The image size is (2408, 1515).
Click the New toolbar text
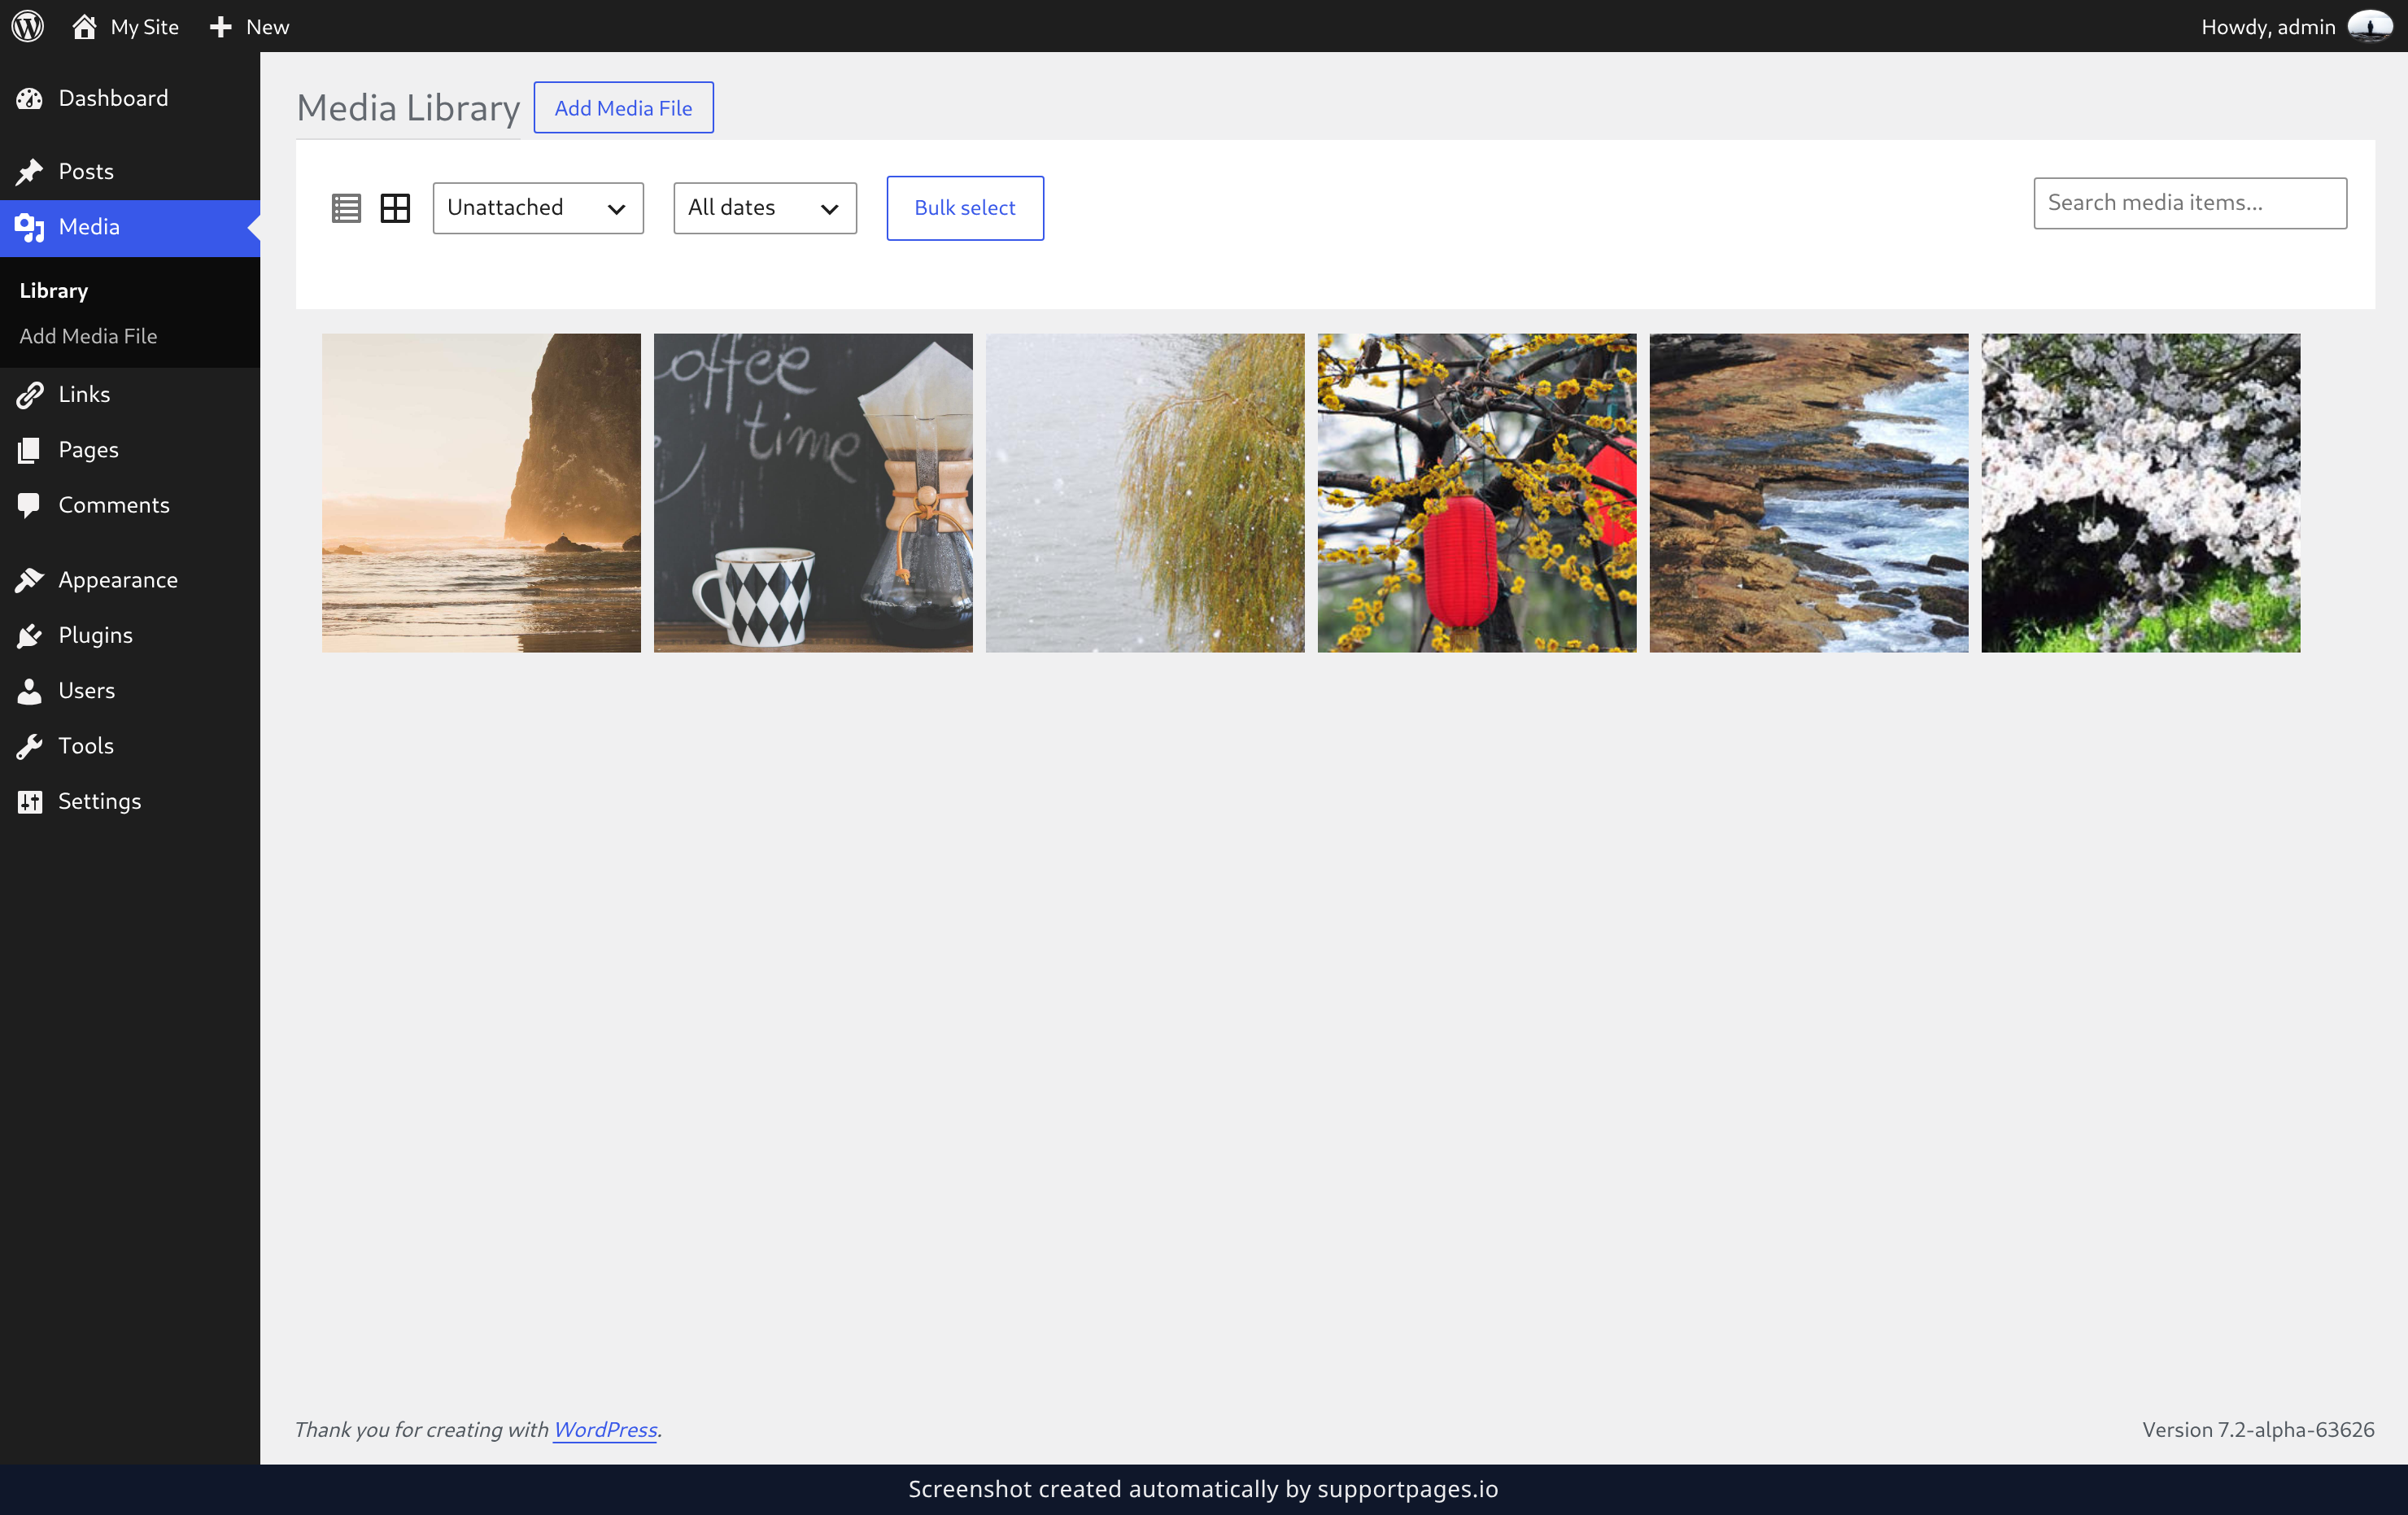click(x=267, y=27)
